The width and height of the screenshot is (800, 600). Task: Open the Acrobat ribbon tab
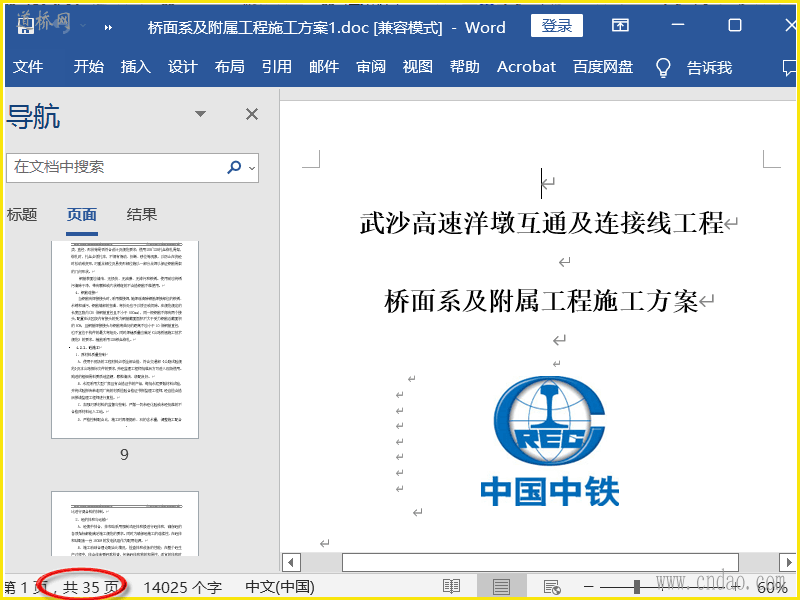click(527, 67)
